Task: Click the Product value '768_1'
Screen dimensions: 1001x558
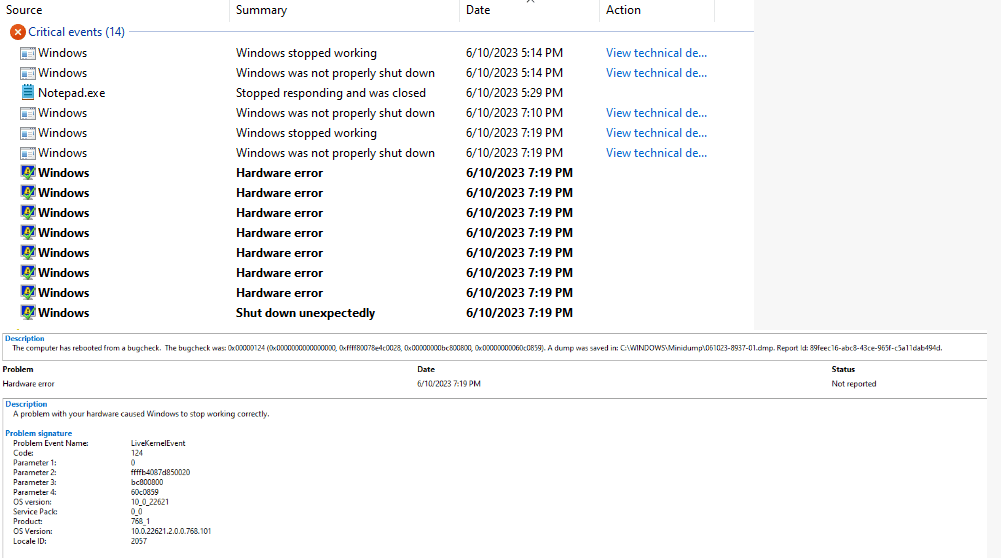Action: pyautogui.click(x=140, y=521)
